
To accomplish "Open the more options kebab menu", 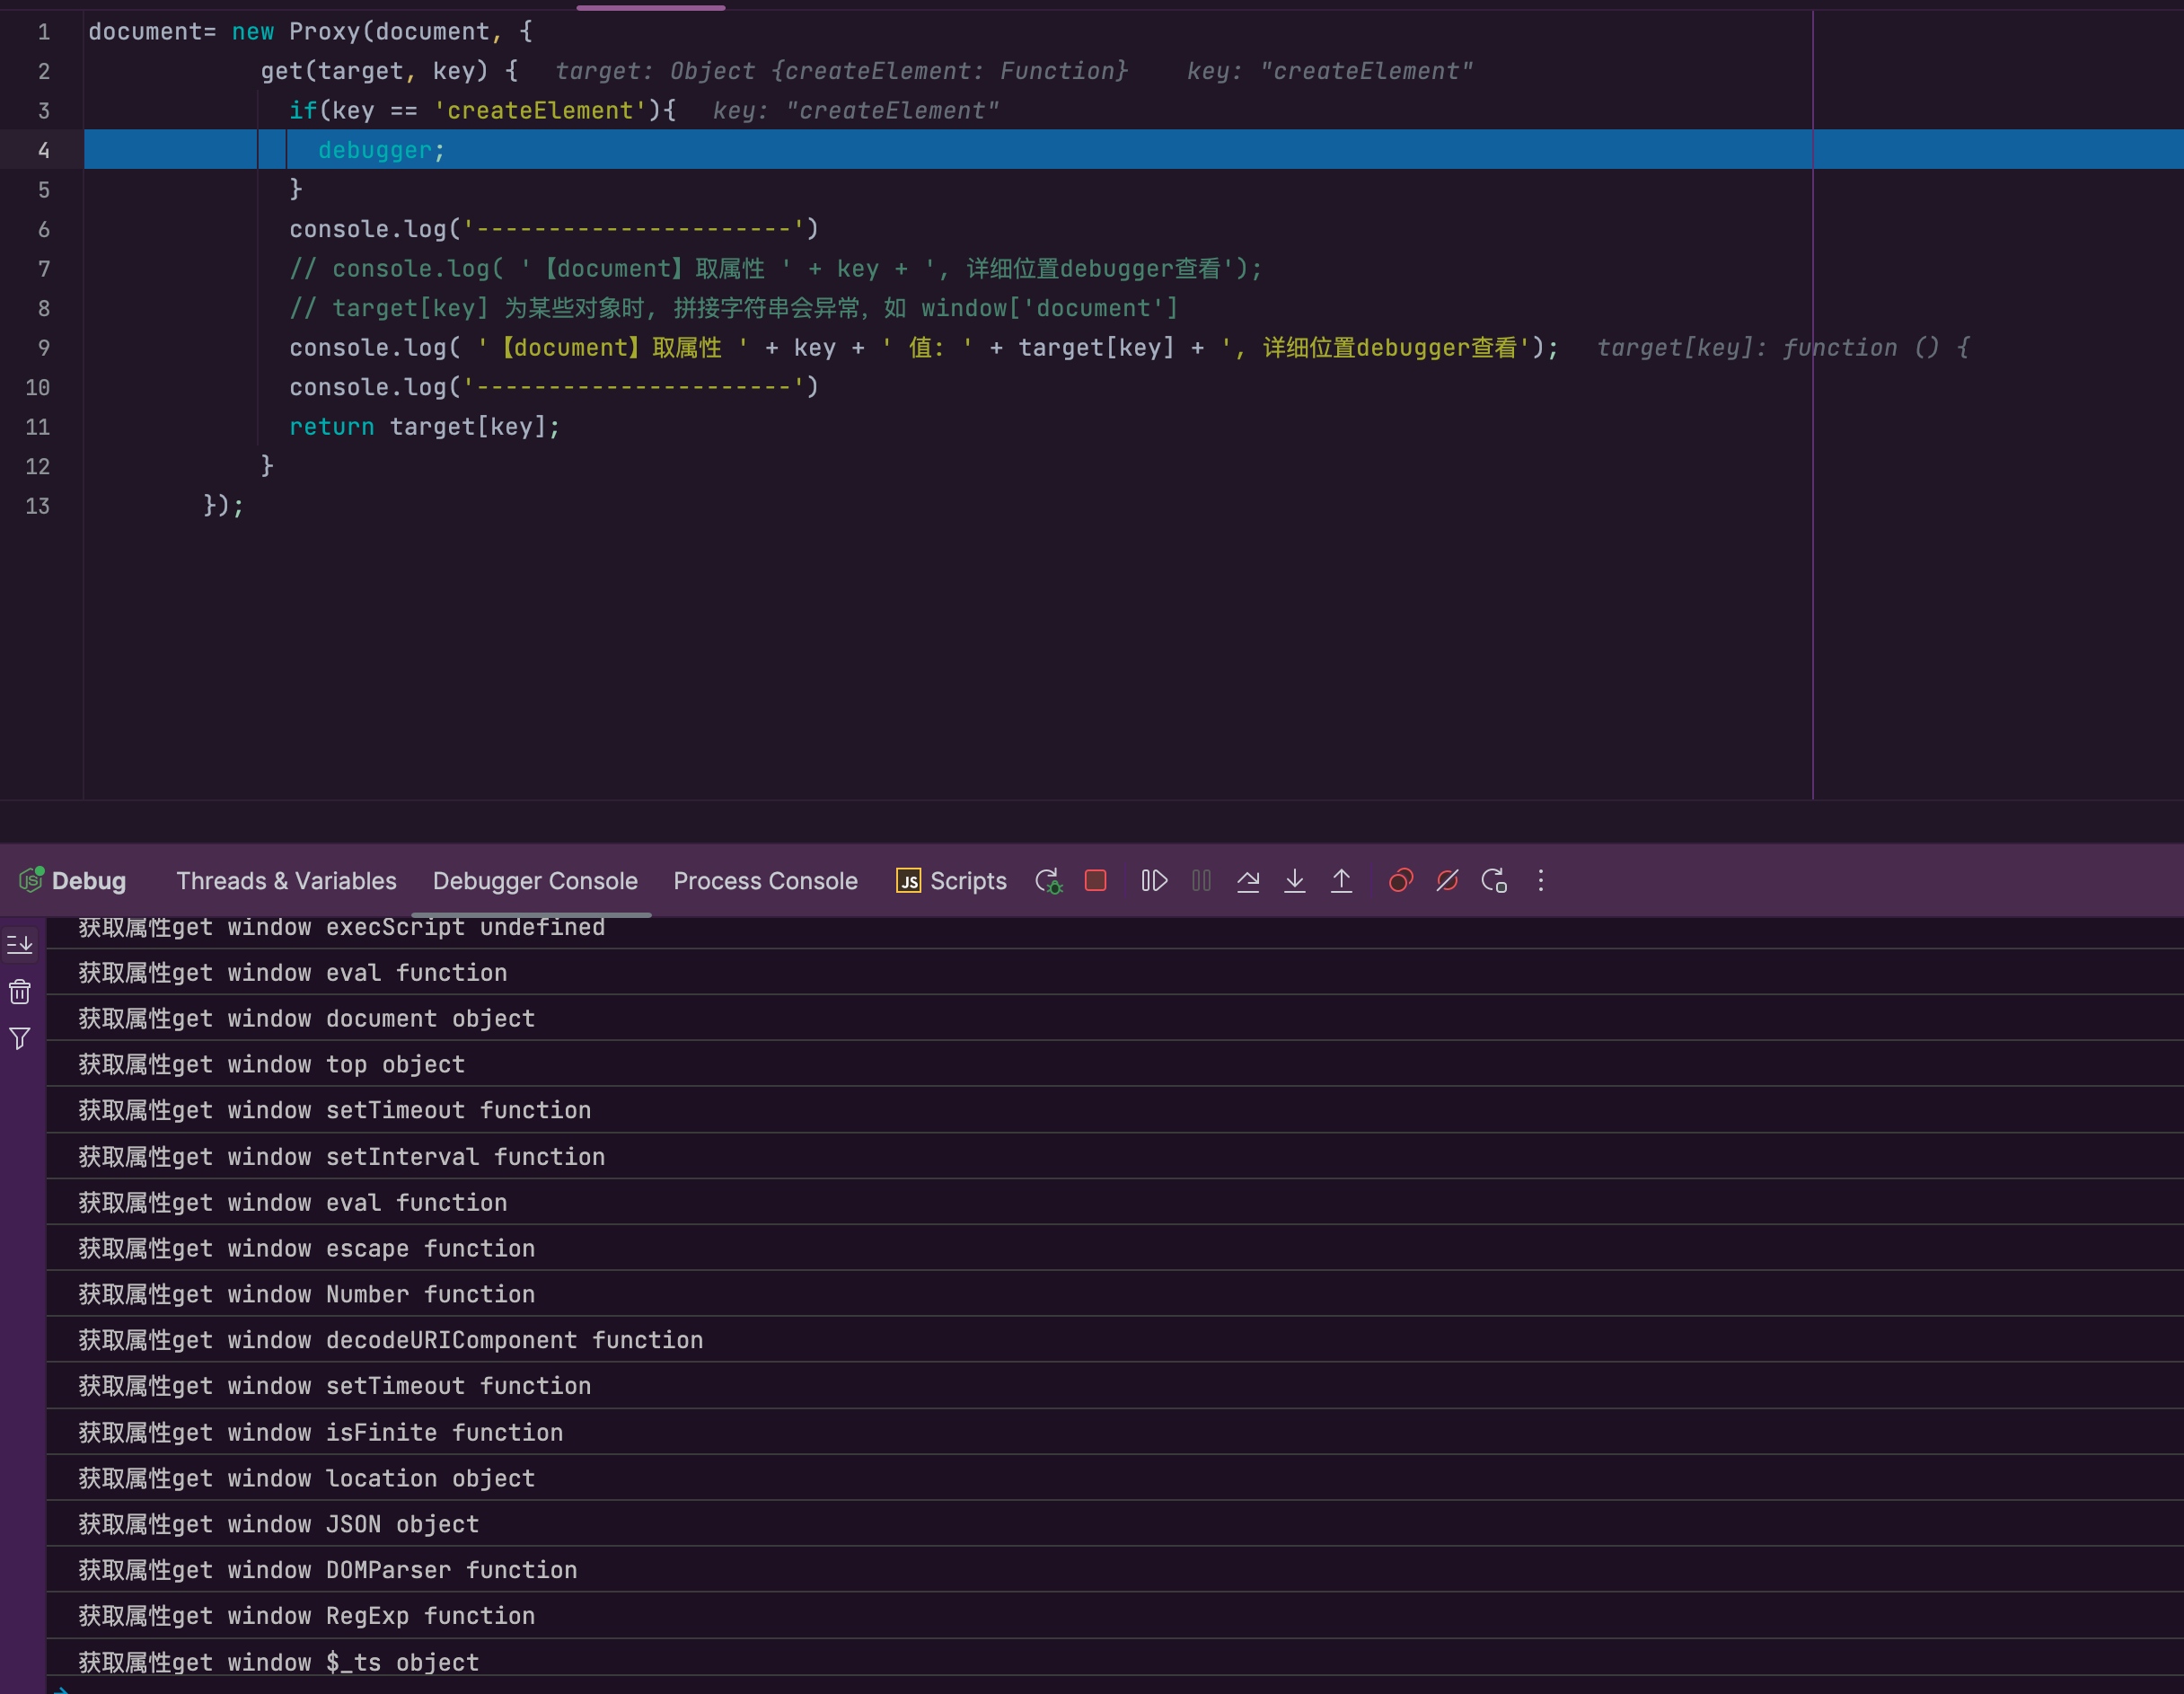I will 1541,881.
